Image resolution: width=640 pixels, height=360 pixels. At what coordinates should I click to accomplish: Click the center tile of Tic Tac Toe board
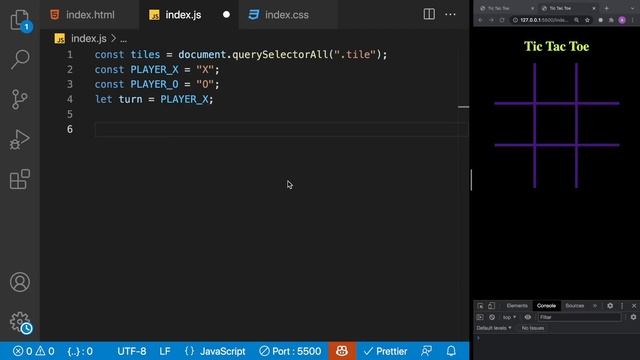pyautogui.click(x=556, y=124)
